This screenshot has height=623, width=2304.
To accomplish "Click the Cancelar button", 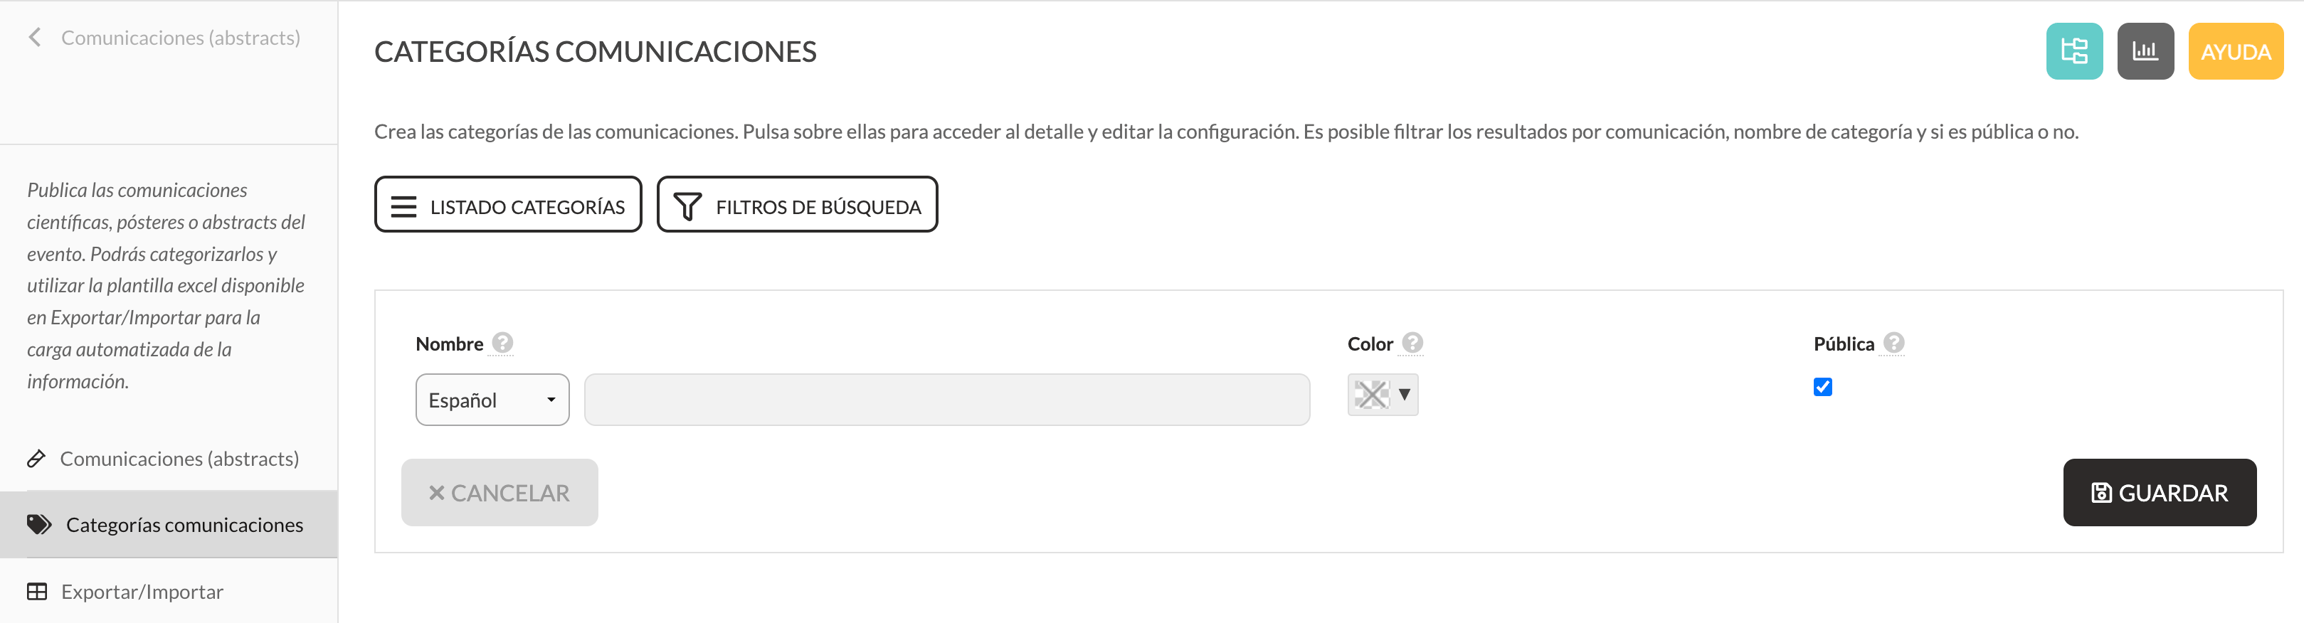I will point(499,492).
